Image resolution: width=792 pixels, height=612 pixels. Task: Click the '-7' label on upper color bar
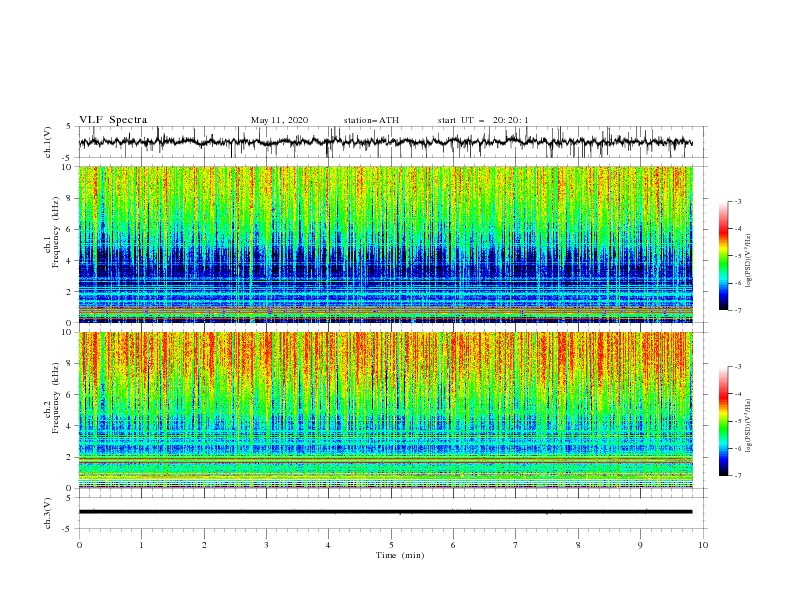(x=738, y=310)
